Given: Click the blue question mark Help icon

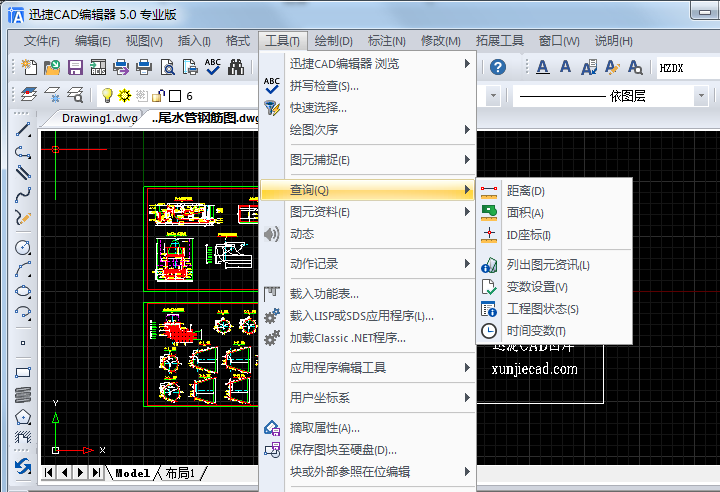Looking at the screenshot, I should click(498, 67).
